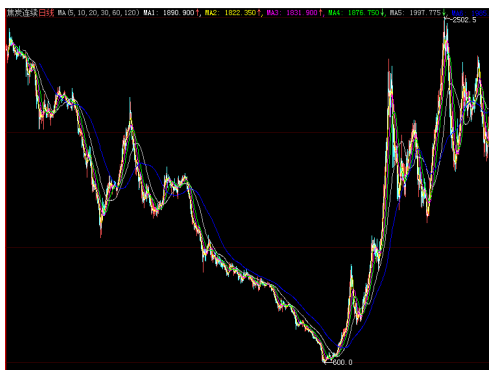Click the red up arrow after MA2

(259, 13)
